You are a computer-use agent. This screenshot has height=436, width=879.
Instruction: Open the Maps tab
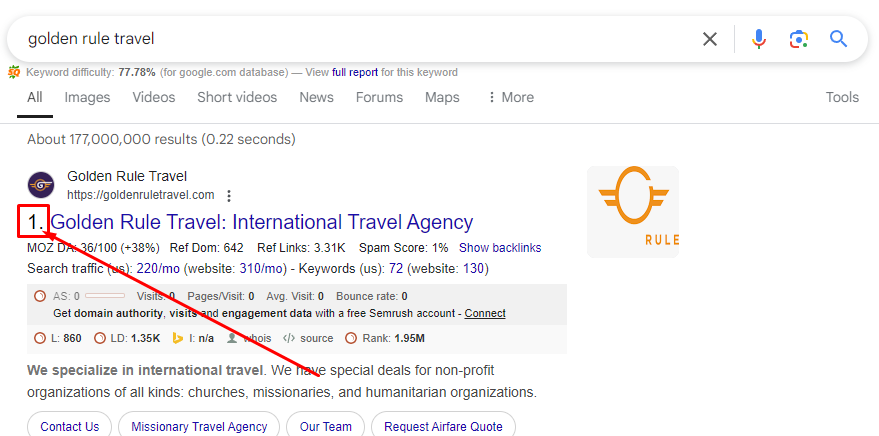(442, 97)
